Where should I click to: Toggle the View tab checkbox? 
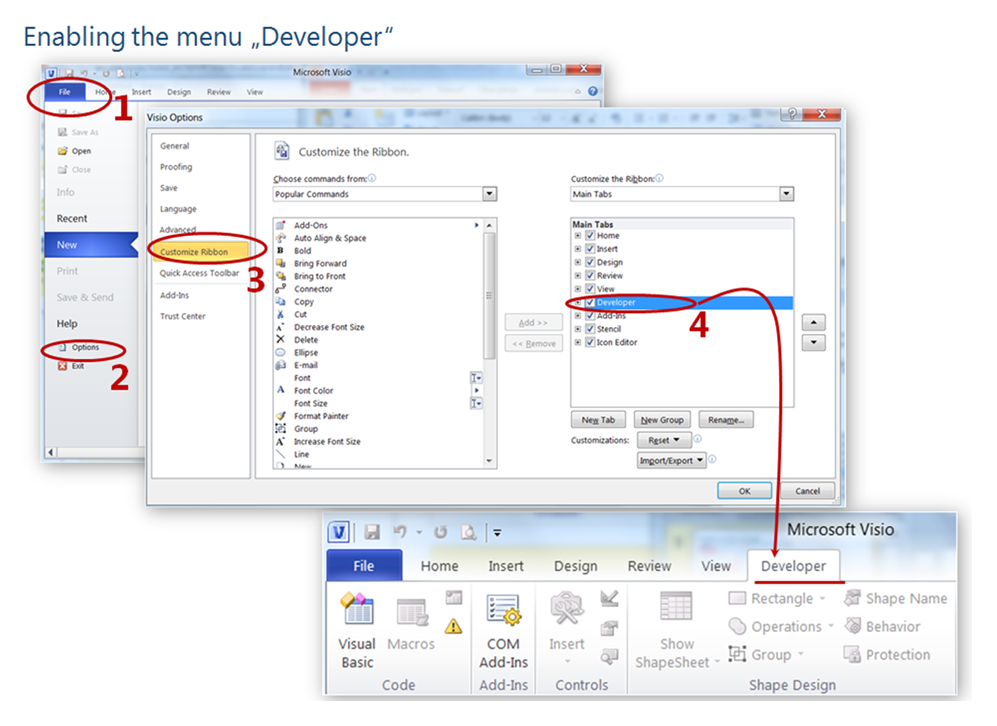(590, 289)
